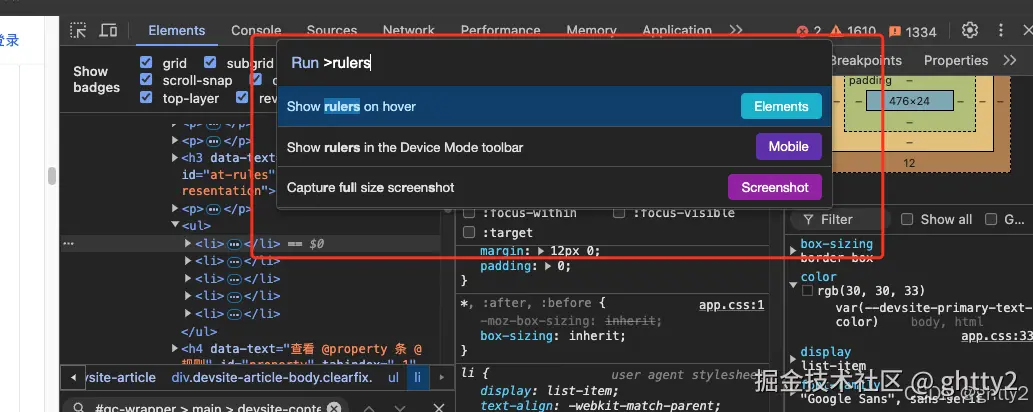
Task: Expand ellipsis in the selected li node
Action: point(234,244)
